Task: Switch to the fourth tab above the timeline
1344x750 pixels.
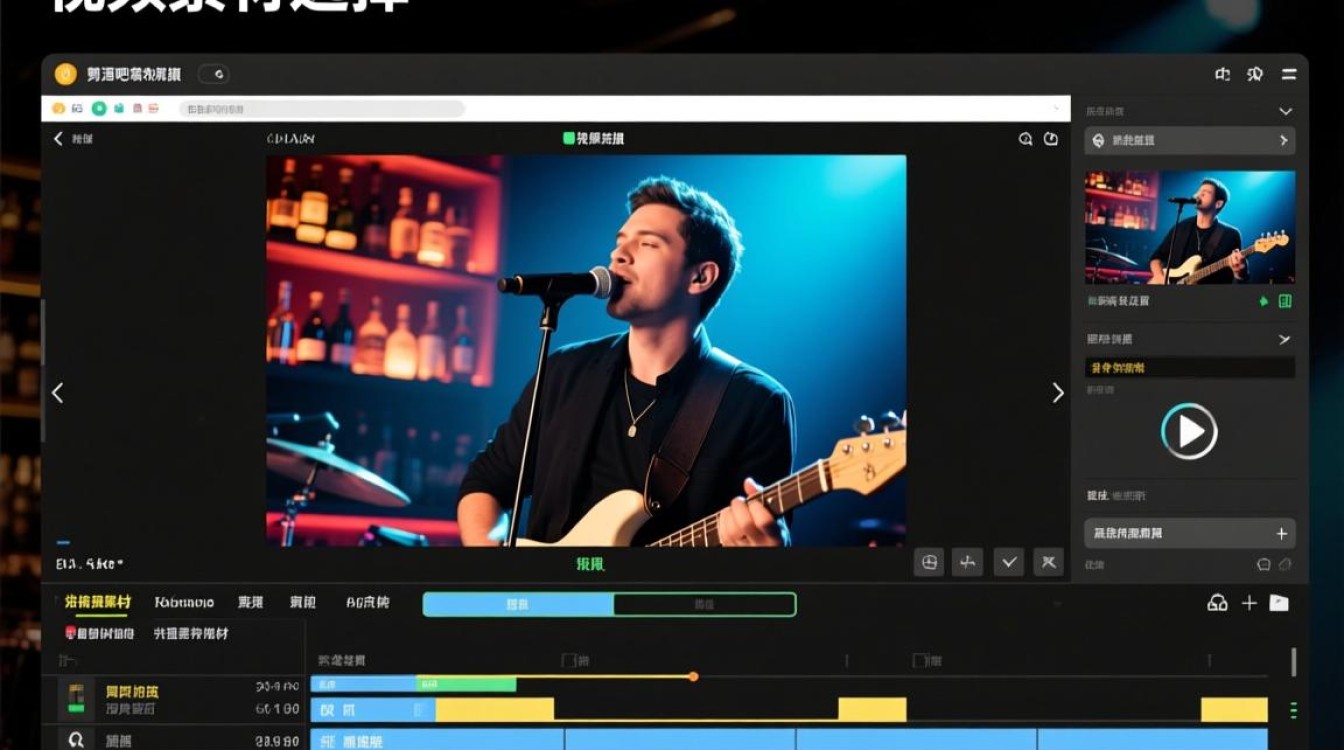Action: [x=303, y=602]
